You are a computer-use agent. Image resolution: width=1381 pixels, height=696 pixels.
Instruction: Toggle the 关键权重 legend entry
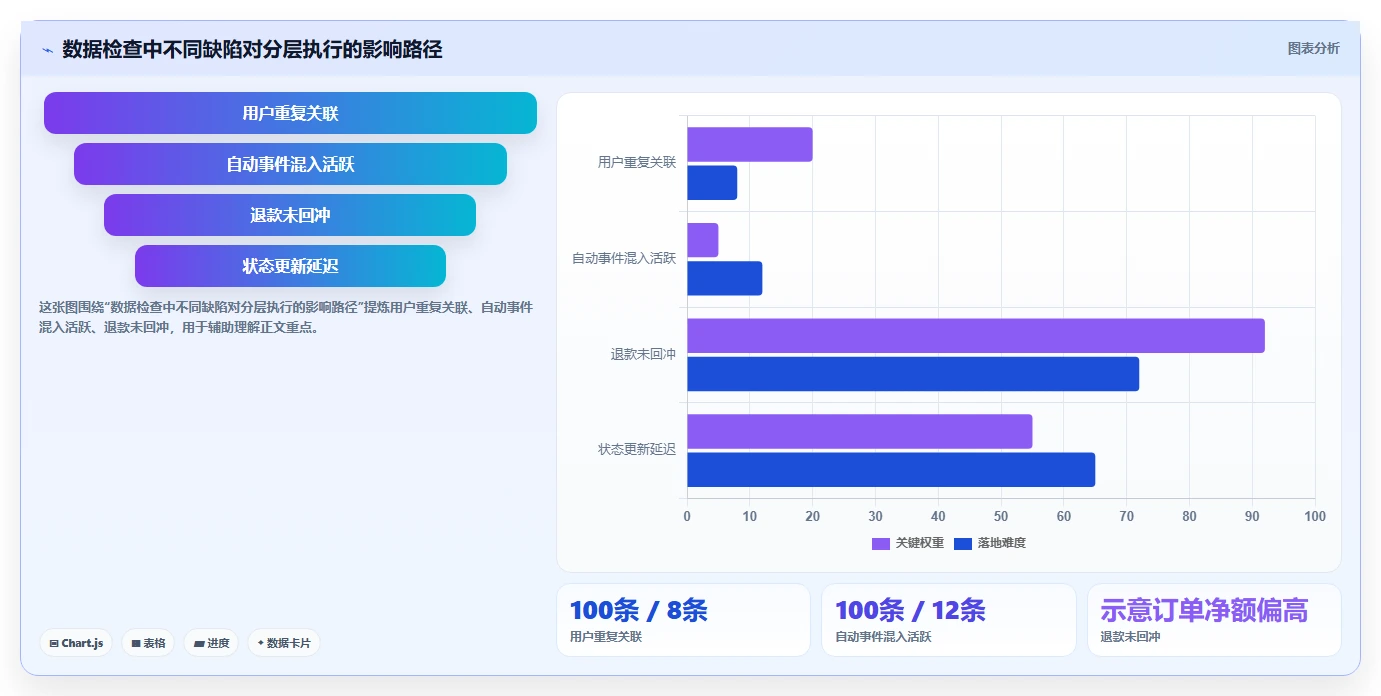click(908, 543)
